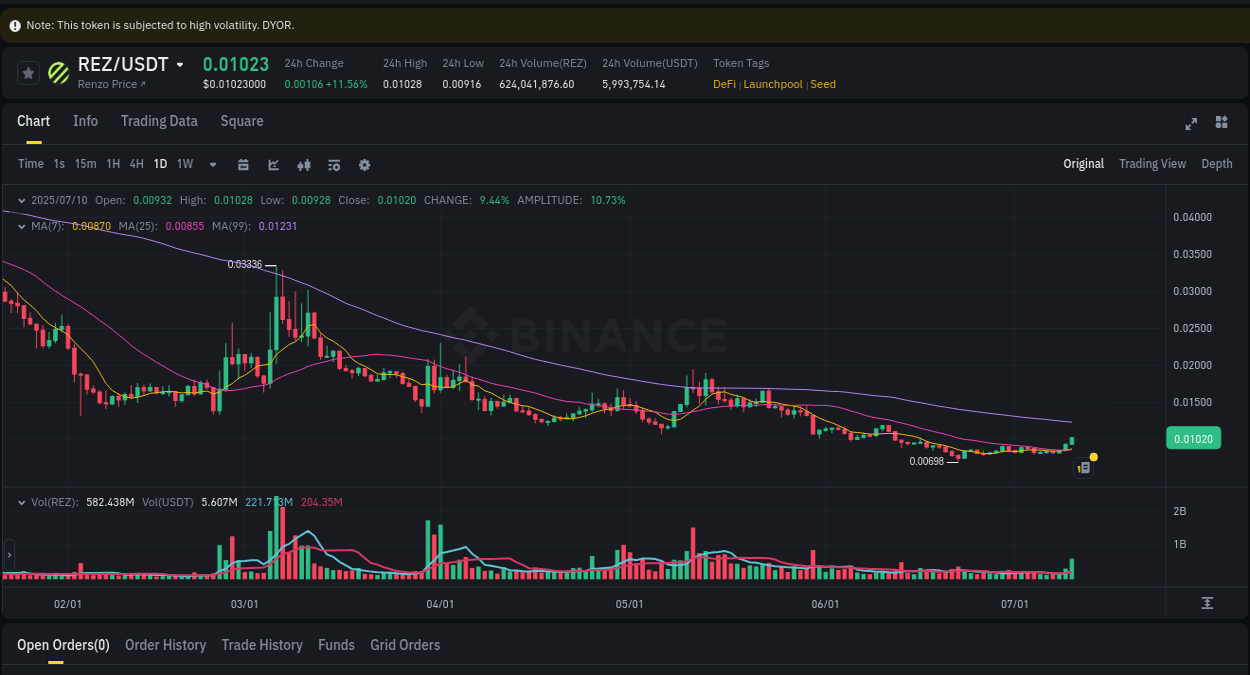Expand chart to fullscreen with arrows icon
Image resolution: width=1250 pixels, height=675 pixels.
pyautogui.click(x=1191, y=123)
